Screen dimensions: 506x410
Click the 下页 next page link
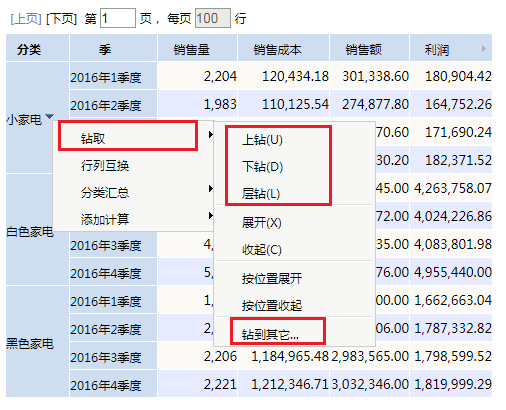61,19
